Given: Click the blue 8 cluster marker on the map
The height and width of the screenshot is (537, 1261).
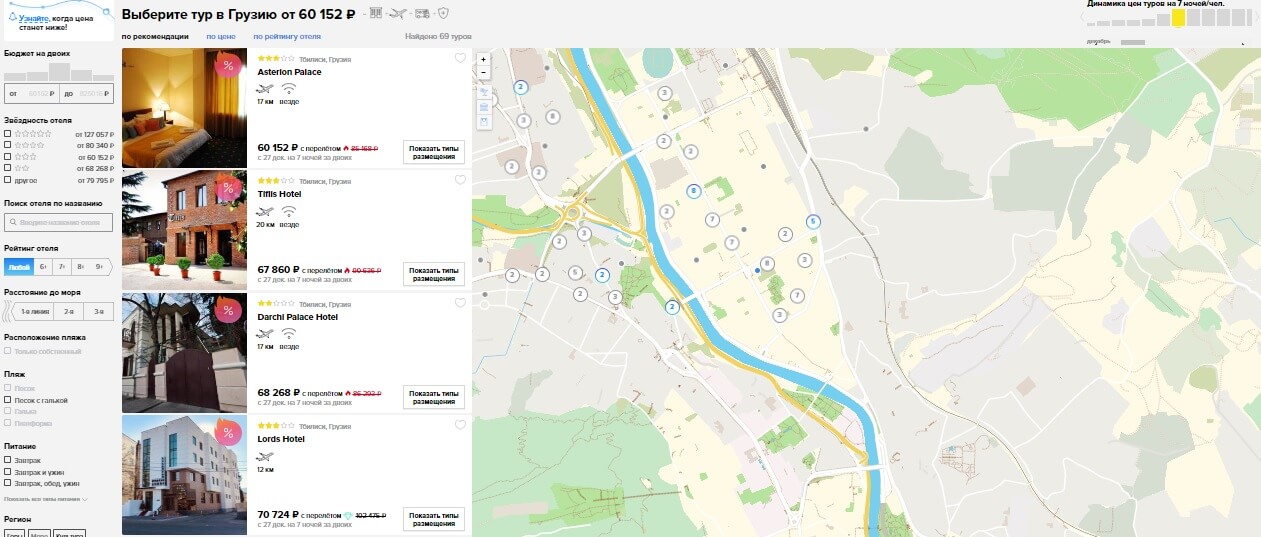Looking at the screenshot, I should 693,191.
